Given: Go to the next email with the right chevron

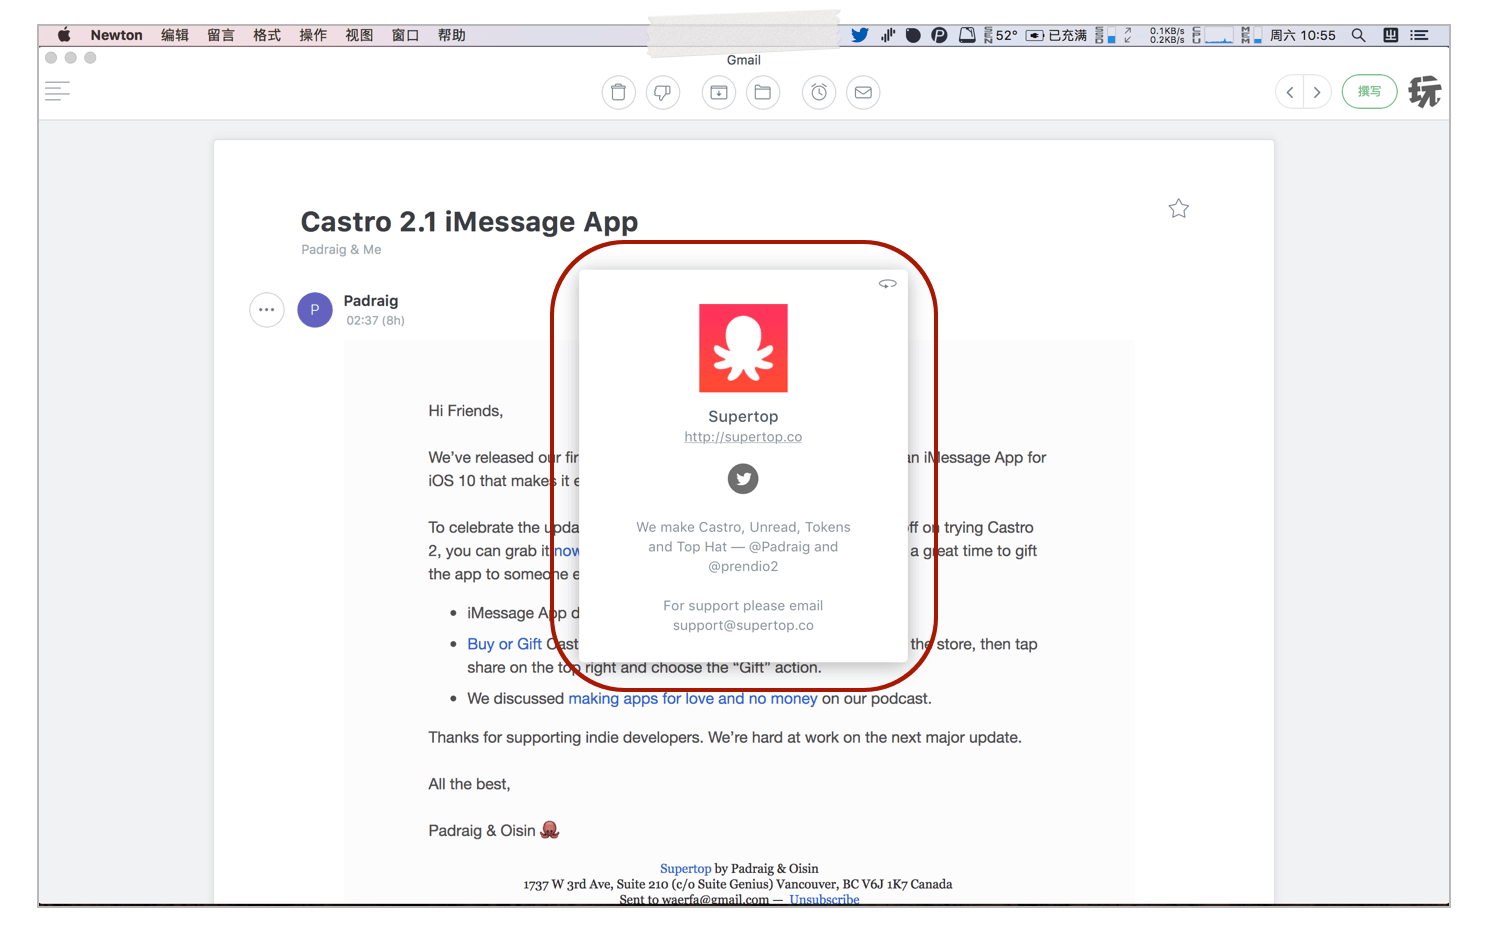Looking at the screenshot, I should (x=1317, y=93).
